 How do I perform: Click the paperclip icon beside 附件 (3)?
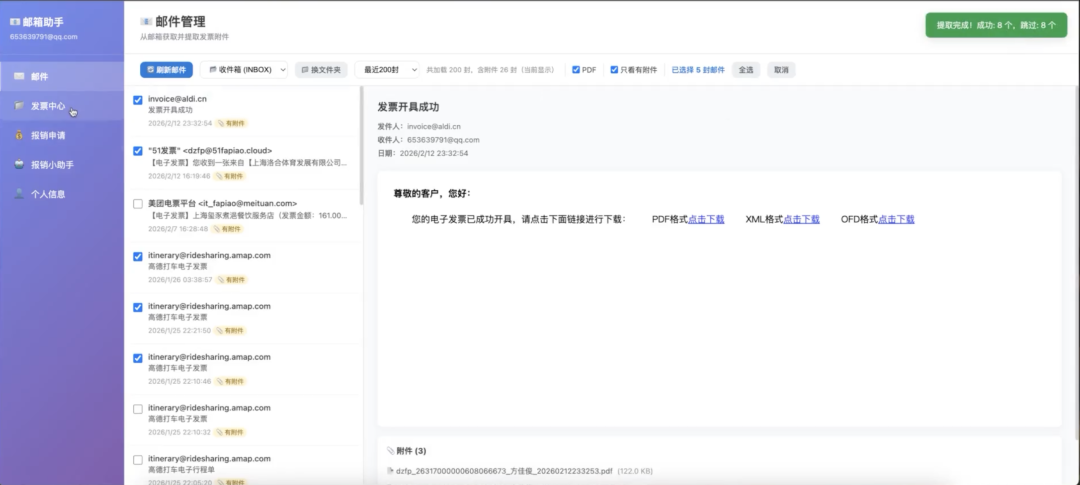tap(391, 451)
